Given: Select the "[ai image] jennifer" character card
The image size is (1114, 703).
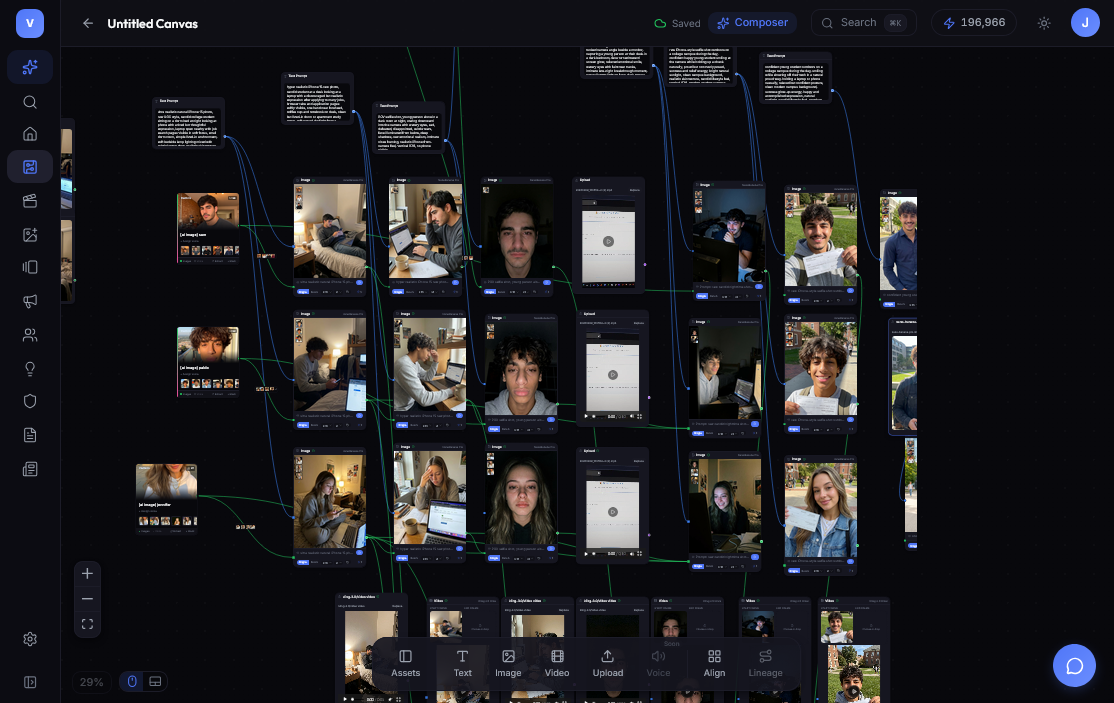Looking at the screenshot, I should point(166,498).
